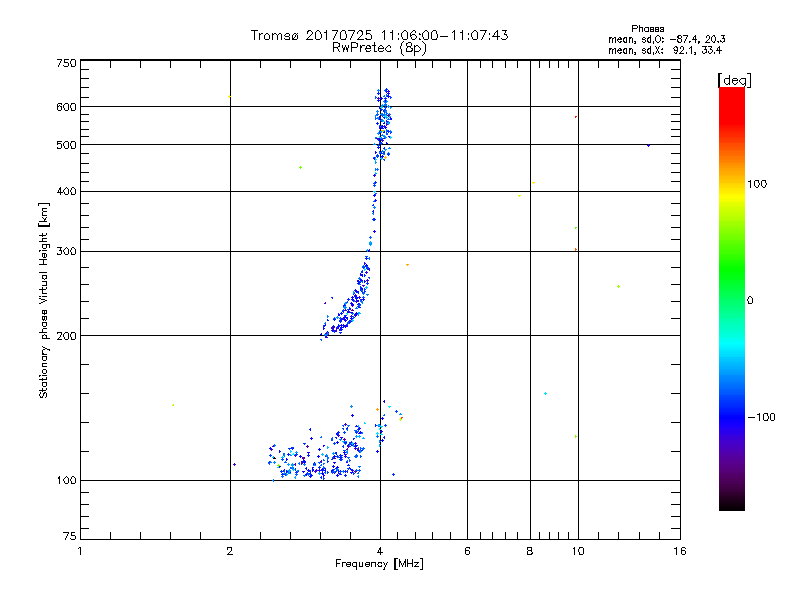Viewport: 800px width, 600px height.
Task: Click the y-axis tick label '400'
Action: click(x=66, y=191)
